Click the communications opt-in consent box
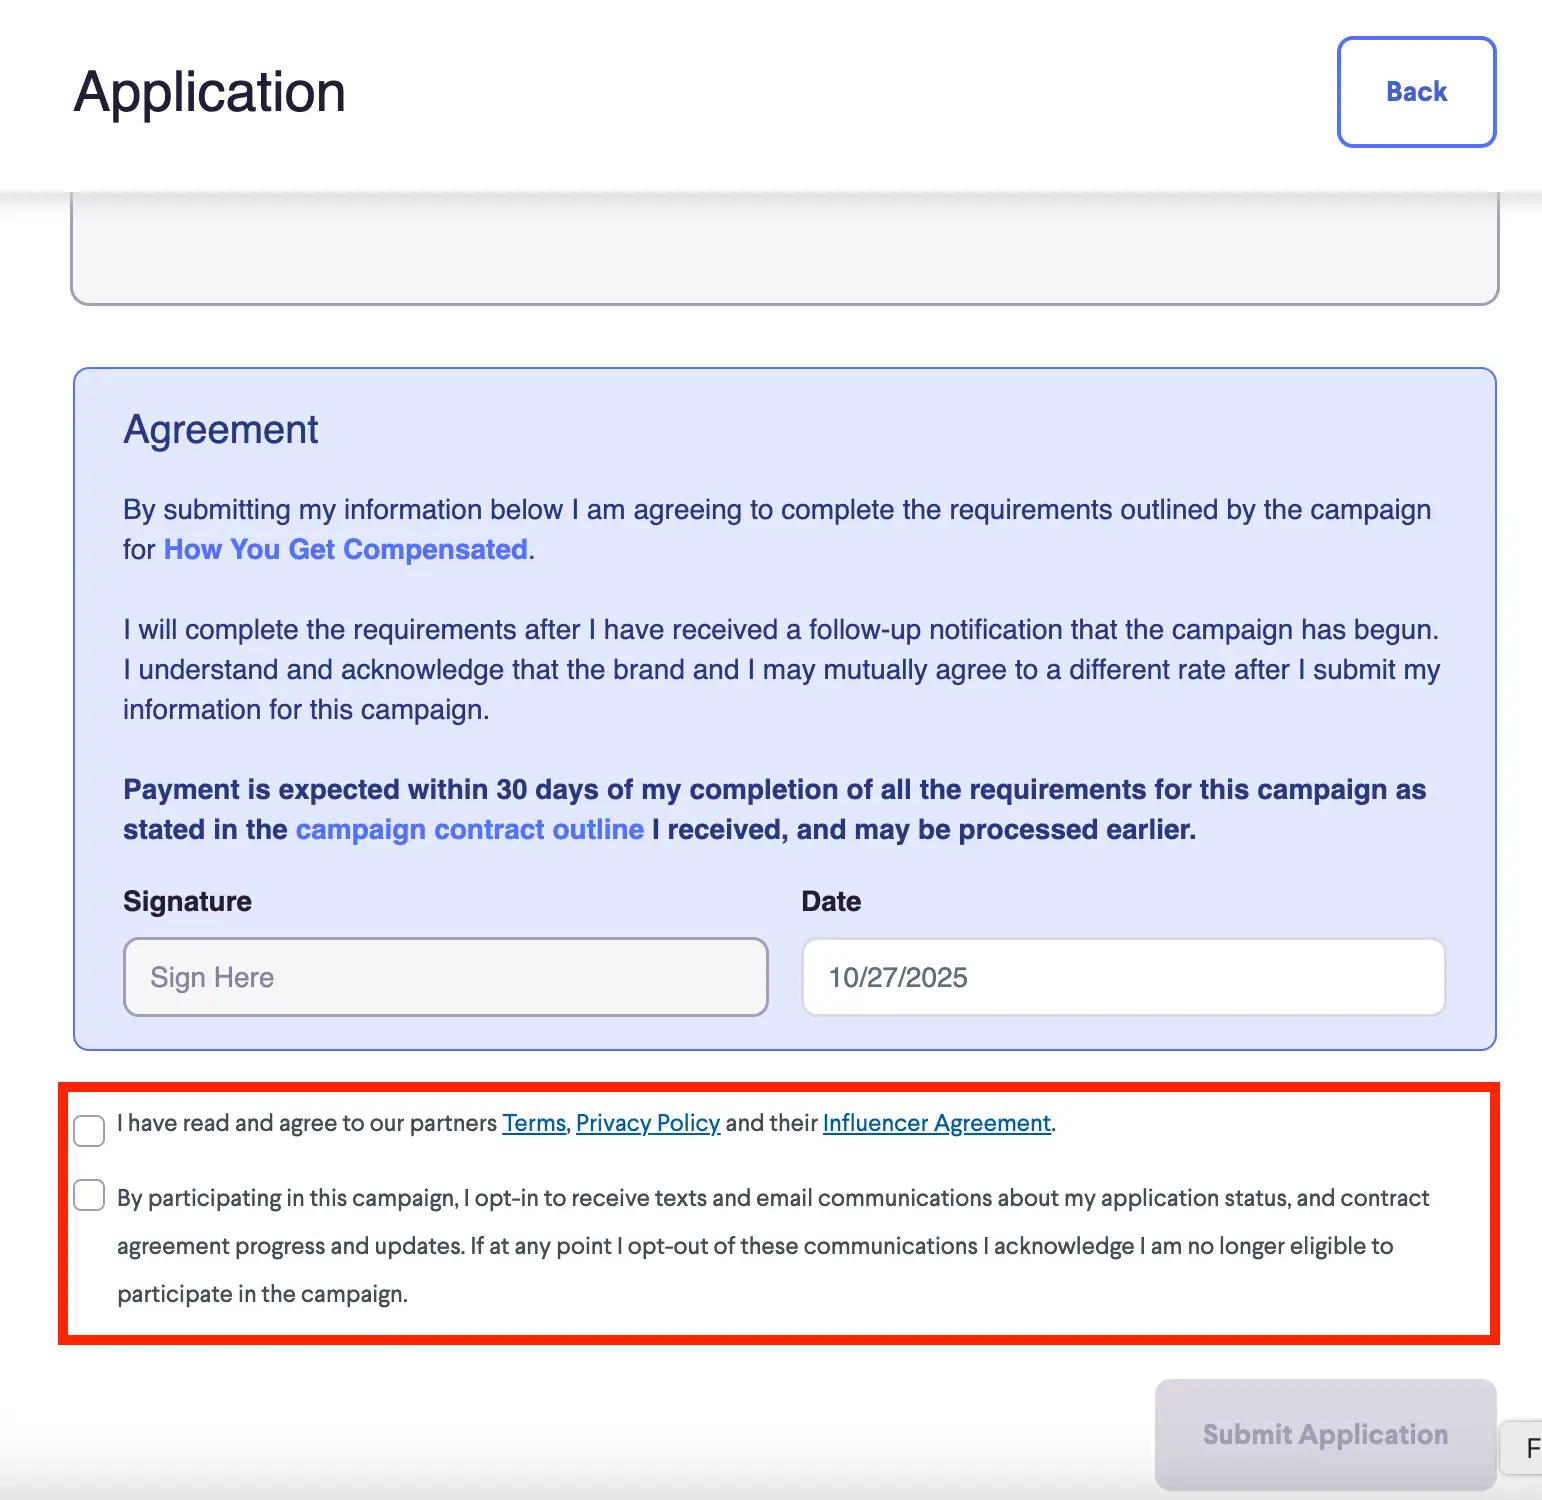This screenshot has width=1542, height=1500. coord(89,1196)
